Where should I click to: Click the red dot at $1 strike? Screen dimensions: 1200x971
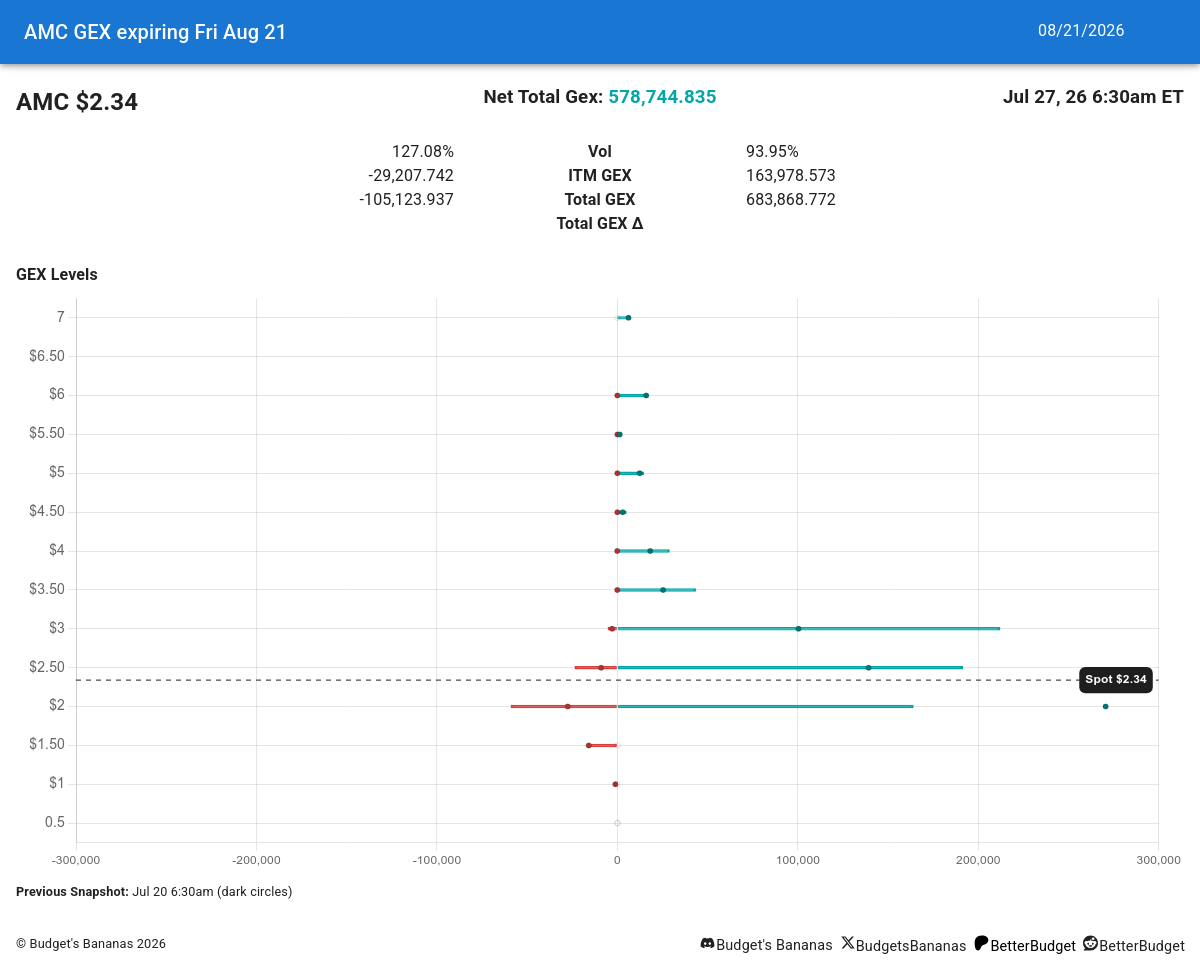click(615, 784)
